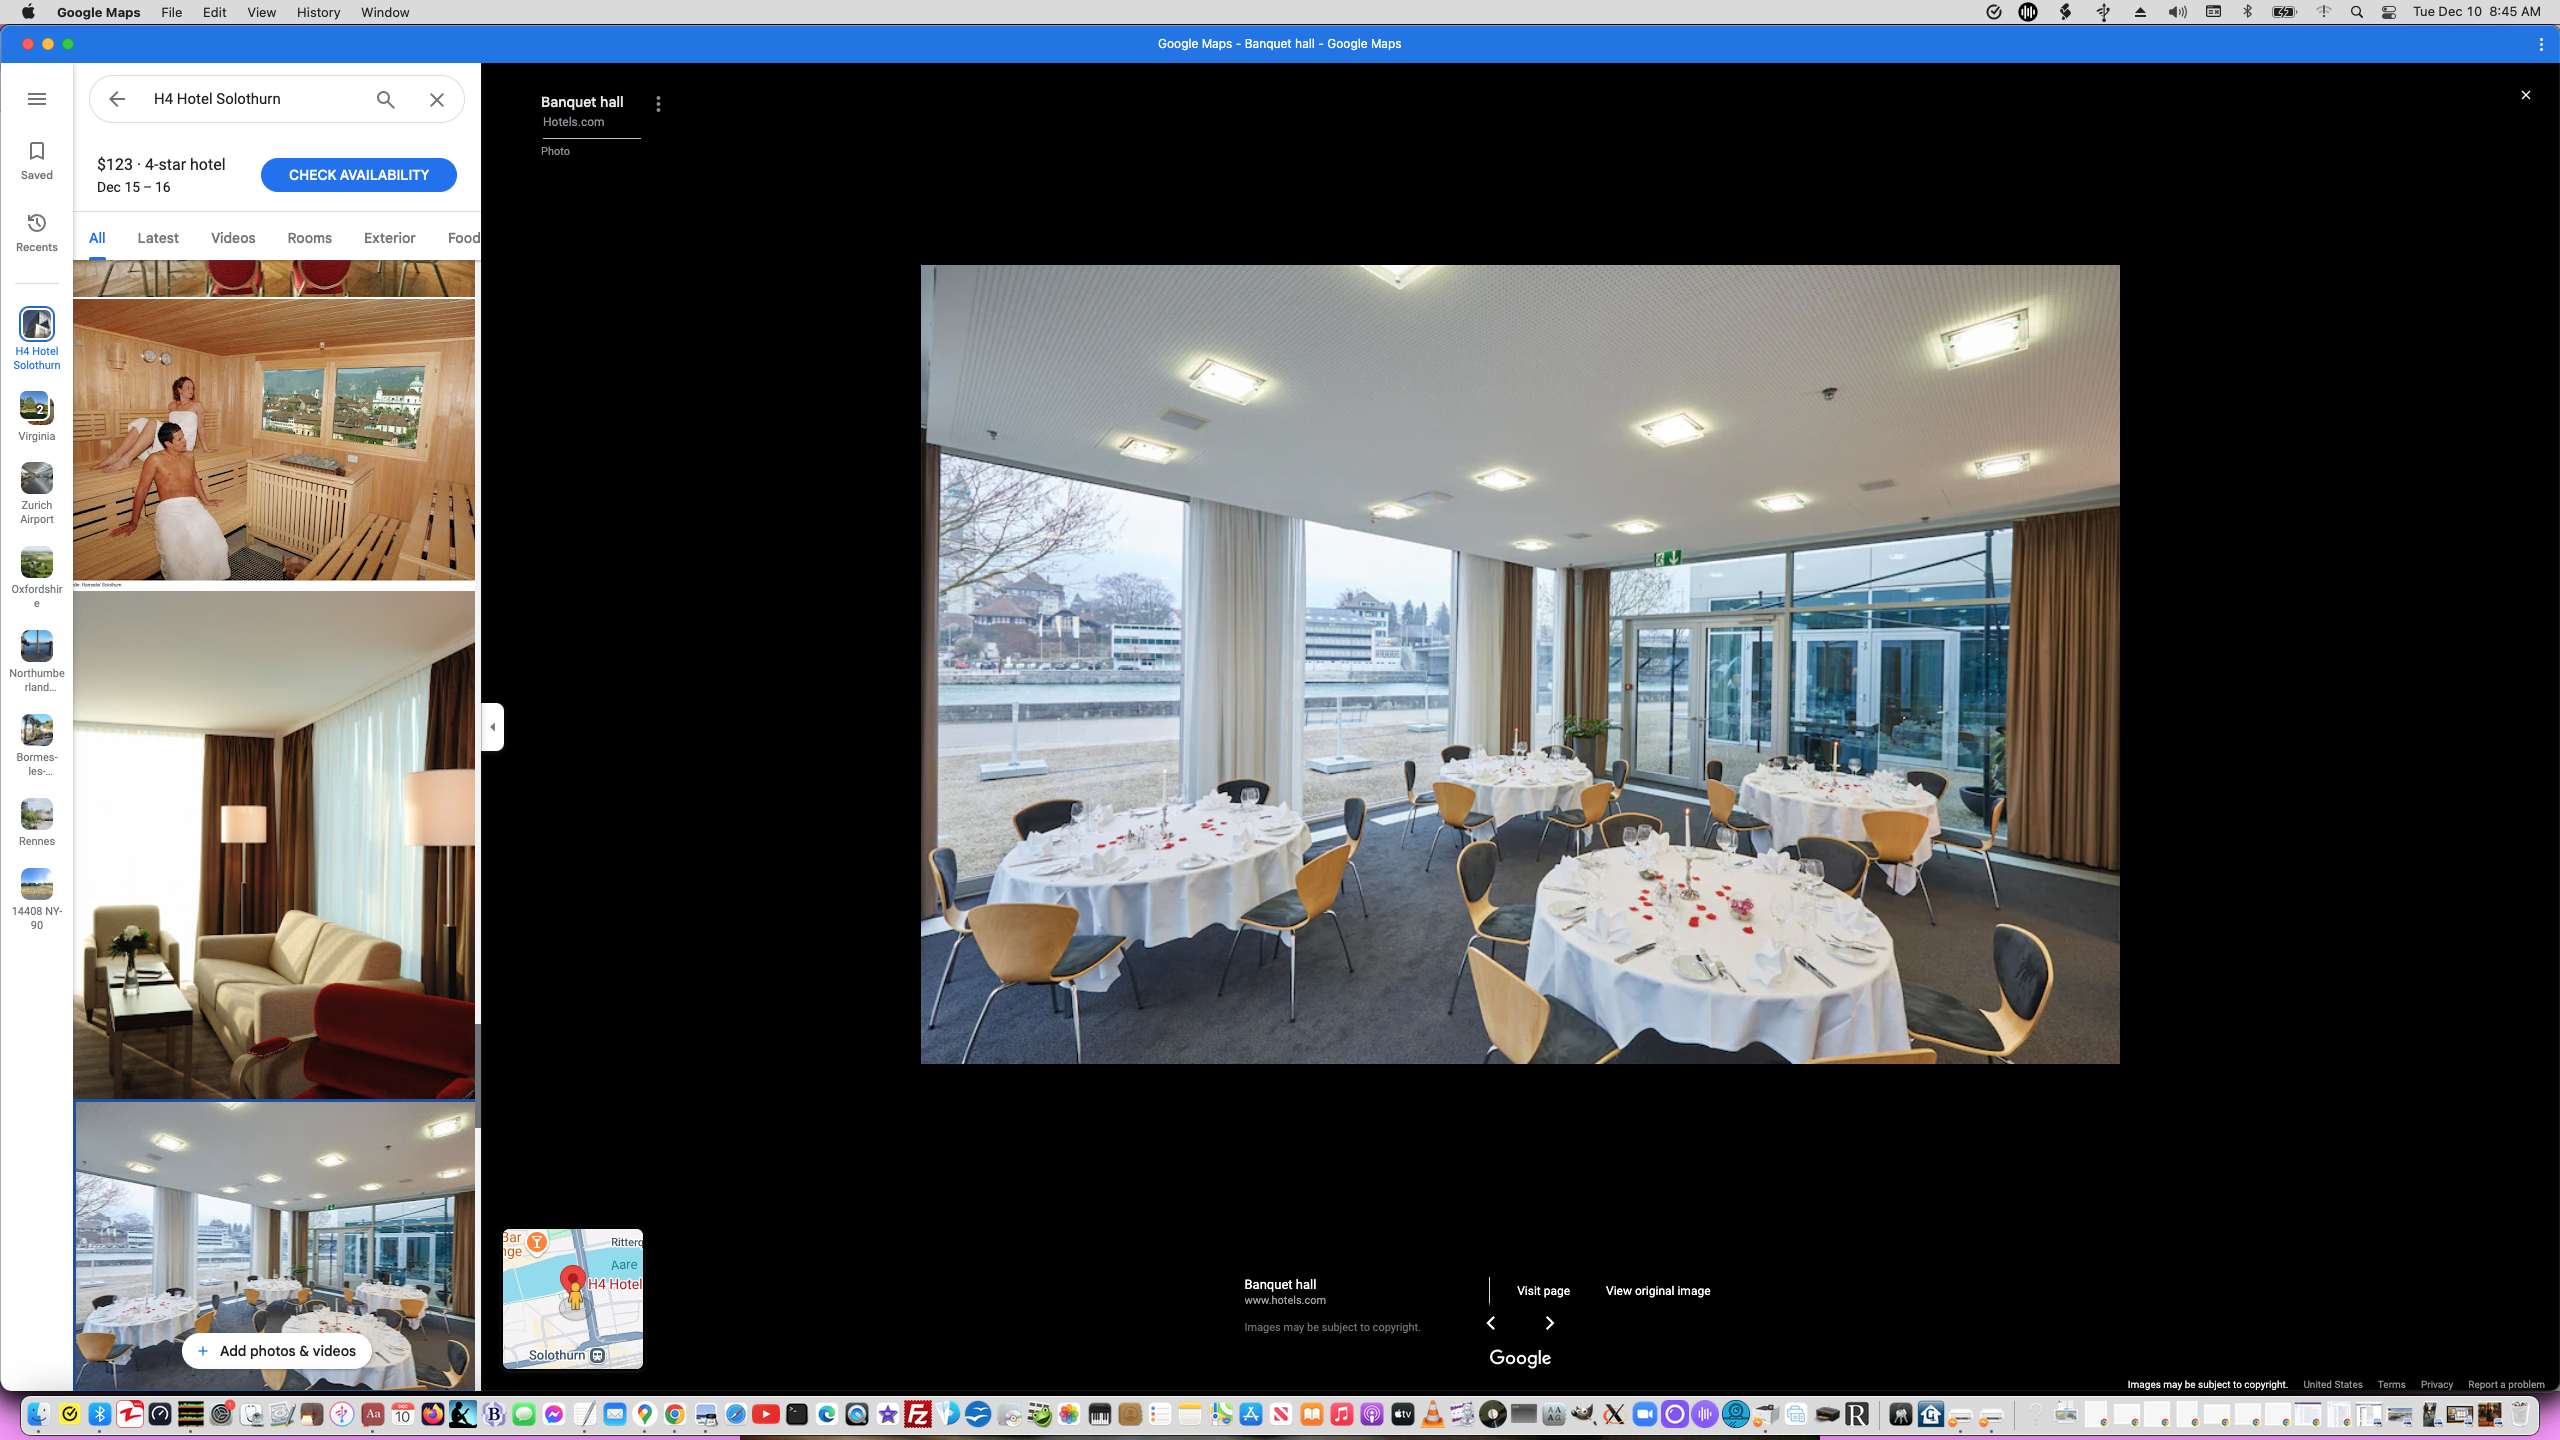Open the History menu in the menu bar

point(317,12)
